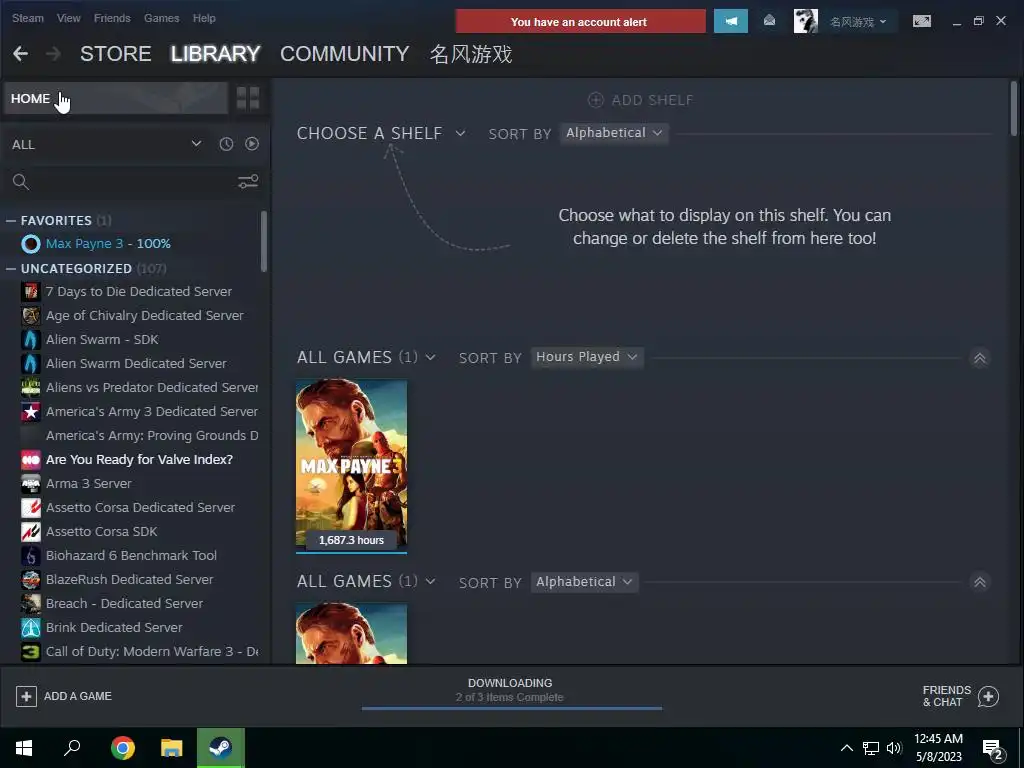The height and width of the screenshot is (768, 1024).
Task: Click Assetto Corsa Dedicated Server icon
Action: coord(31,507)
